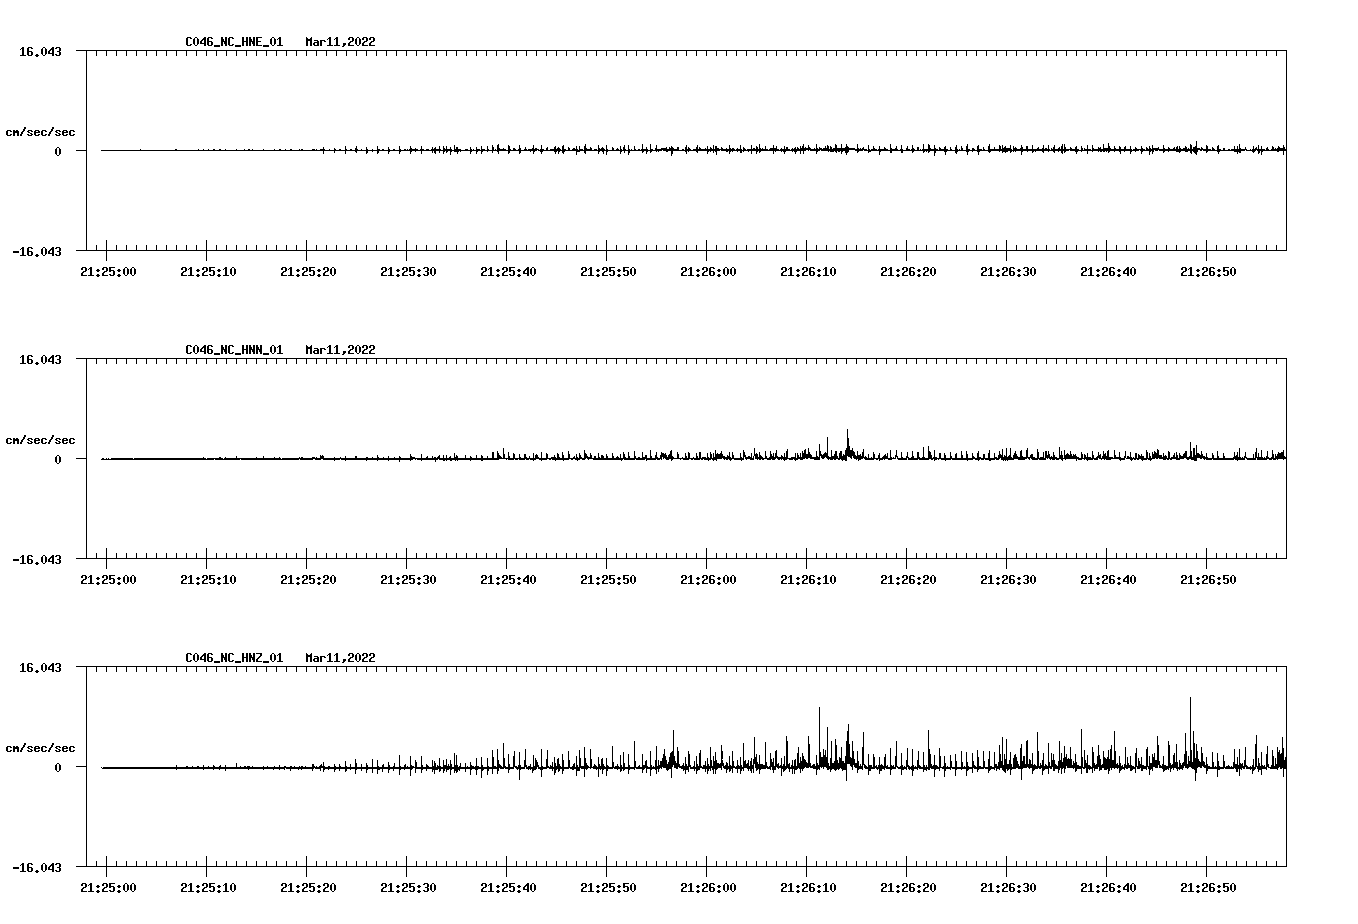This screenshot has width=1358, height=924.
Task: Click the C046_NC_HNN_01 channel title
Action: (234, 350)
